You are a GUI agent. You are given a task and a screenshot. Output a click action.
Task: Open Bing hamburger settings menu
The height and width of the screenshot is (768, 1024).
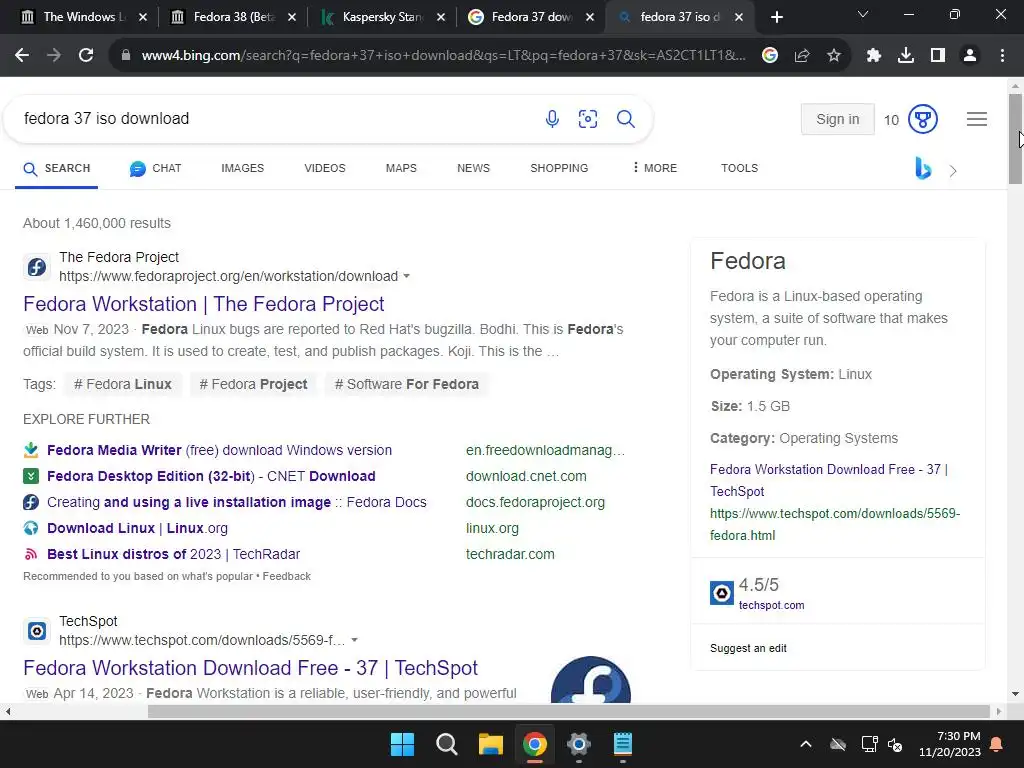(x=977, y=119)
